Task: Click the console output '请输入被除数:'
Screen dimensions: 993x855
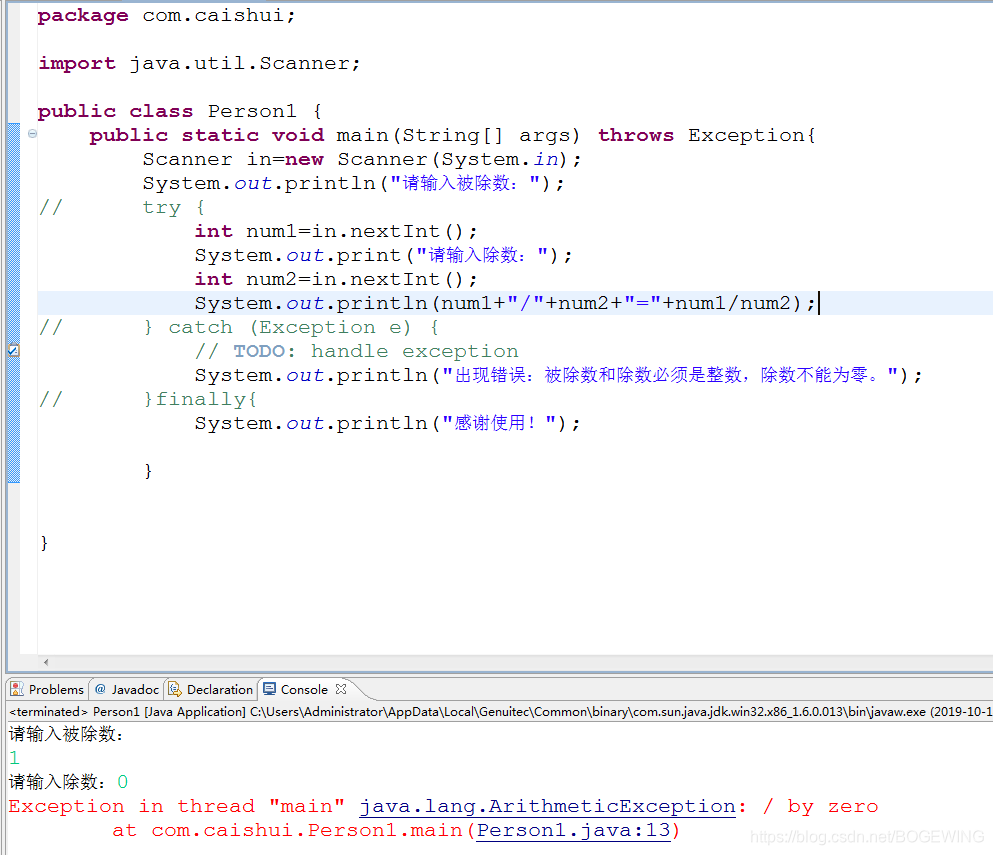Action: pyautogui.click(x=66, y=734)
